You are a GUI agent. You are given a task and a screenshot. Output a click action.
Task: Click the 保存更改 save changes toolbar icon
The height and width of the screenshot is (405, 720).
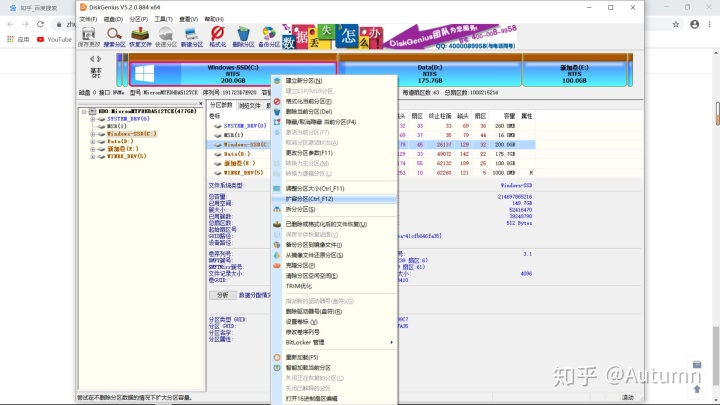pyautogui.click(x=89, y=37)
